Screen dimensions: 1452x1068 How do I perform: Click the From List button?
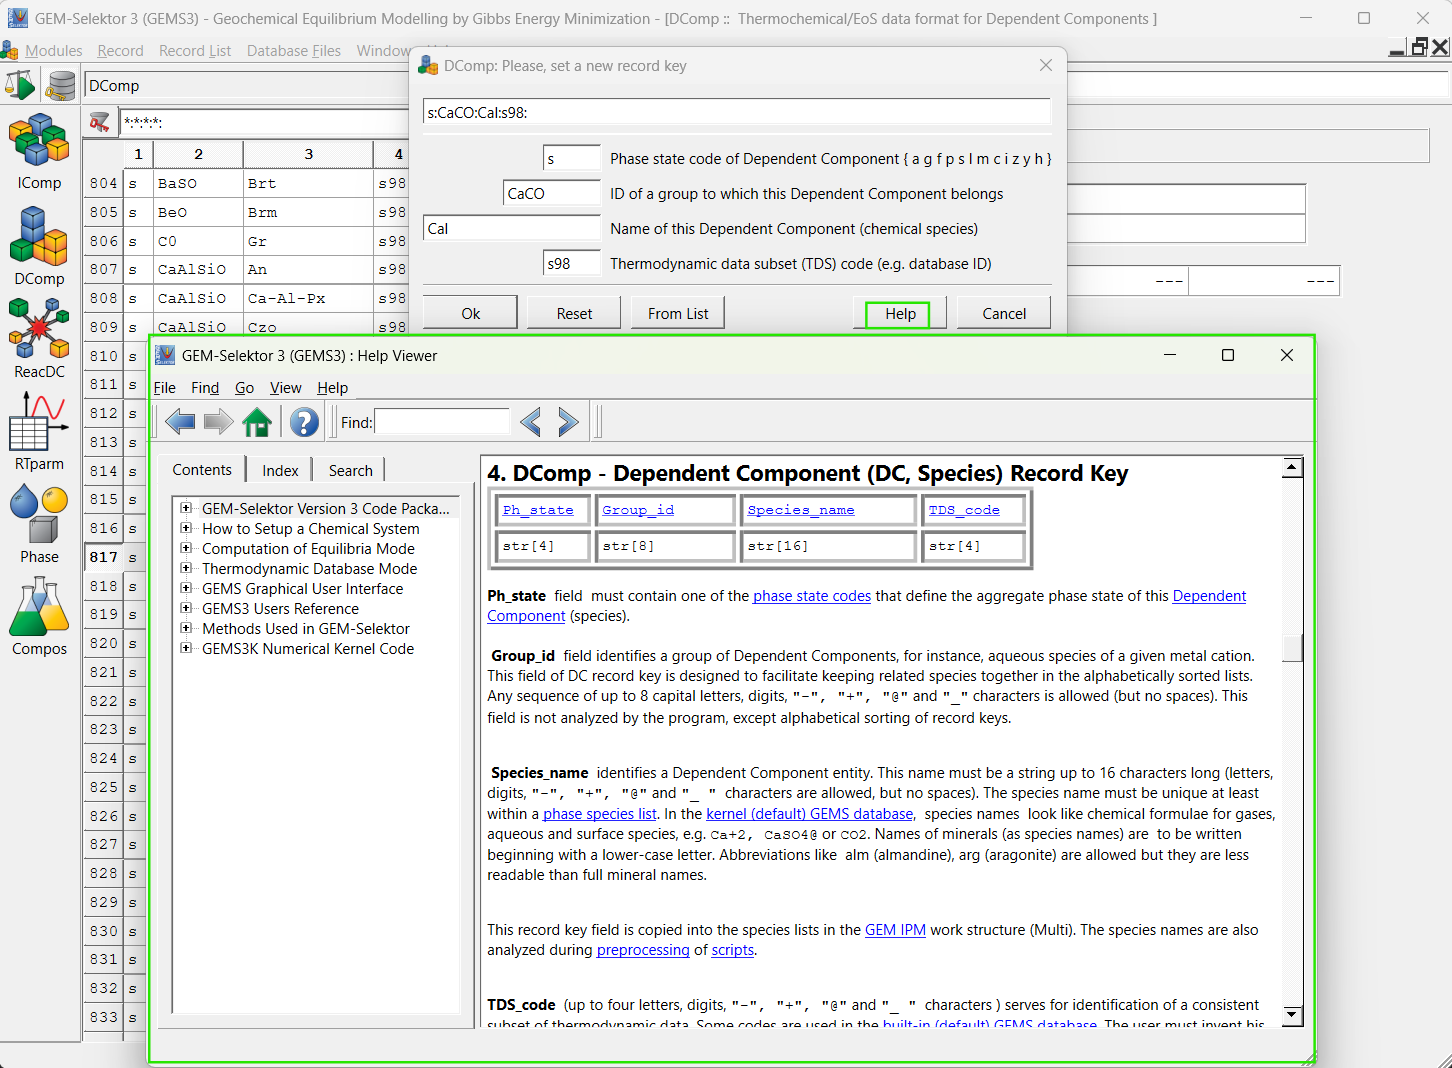(678, 313)
